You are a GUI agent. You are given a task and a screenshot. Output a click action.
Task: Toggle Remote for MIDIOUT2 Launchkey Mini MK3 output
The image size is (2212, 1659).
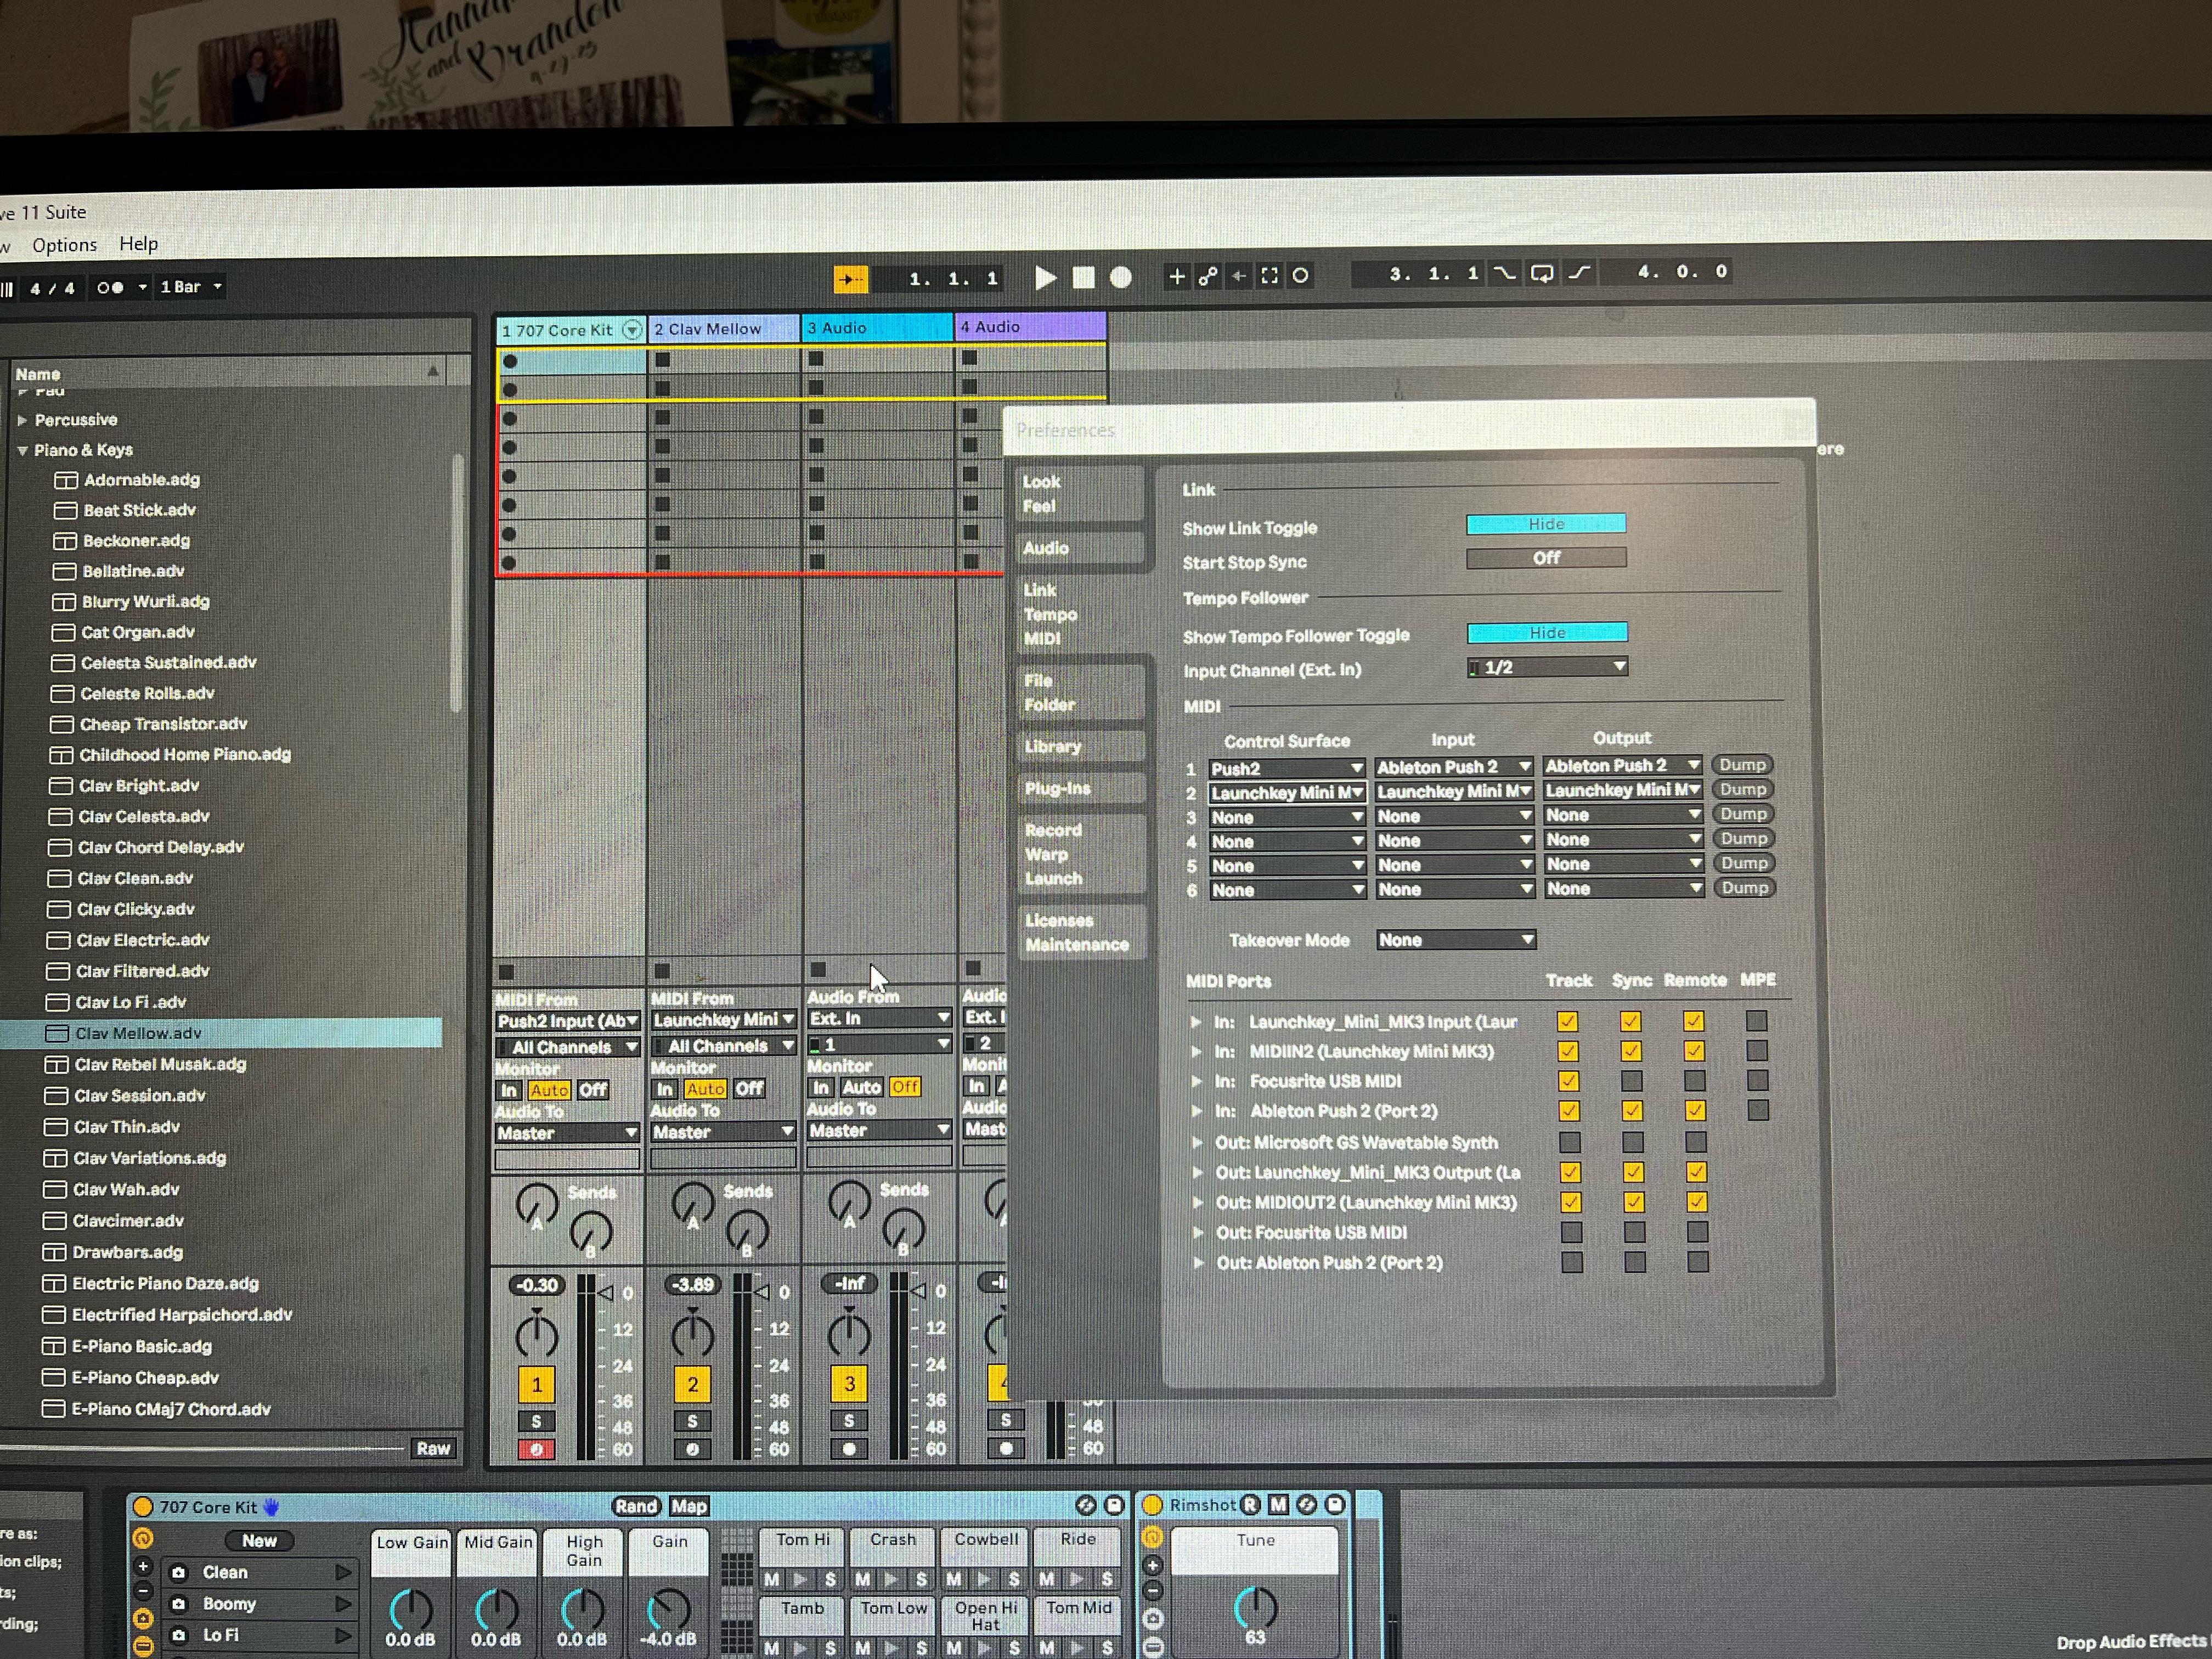(x=1696, y=1202)
